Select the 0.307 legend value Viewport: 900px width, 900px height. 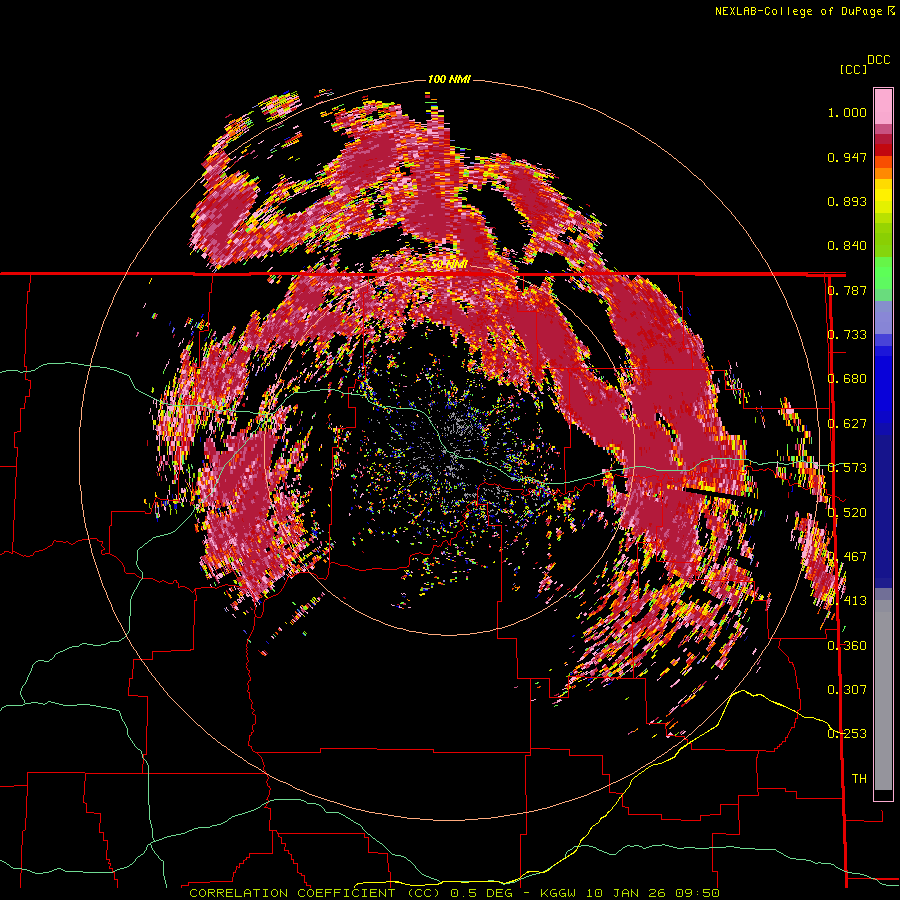[x=847, y=690]
